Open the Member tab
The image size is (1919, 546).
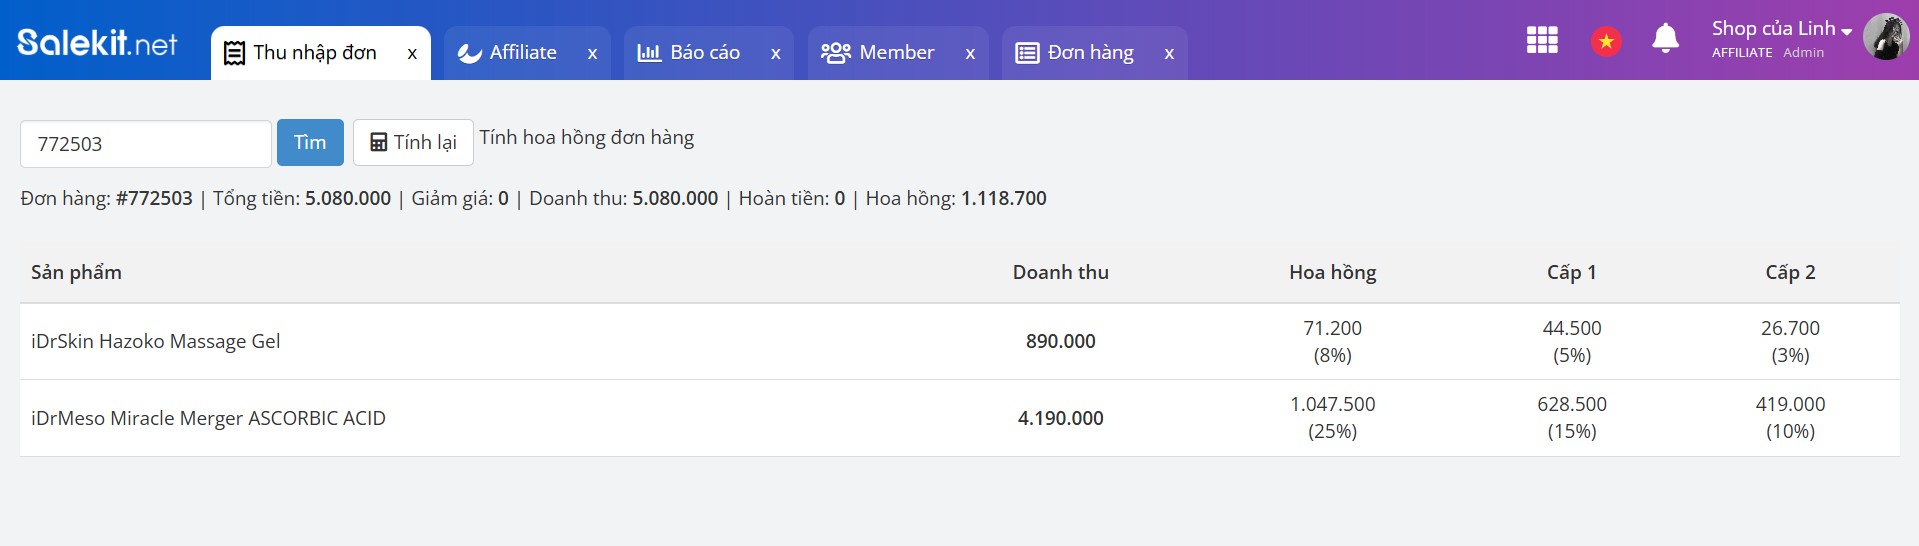click(877, 53)
